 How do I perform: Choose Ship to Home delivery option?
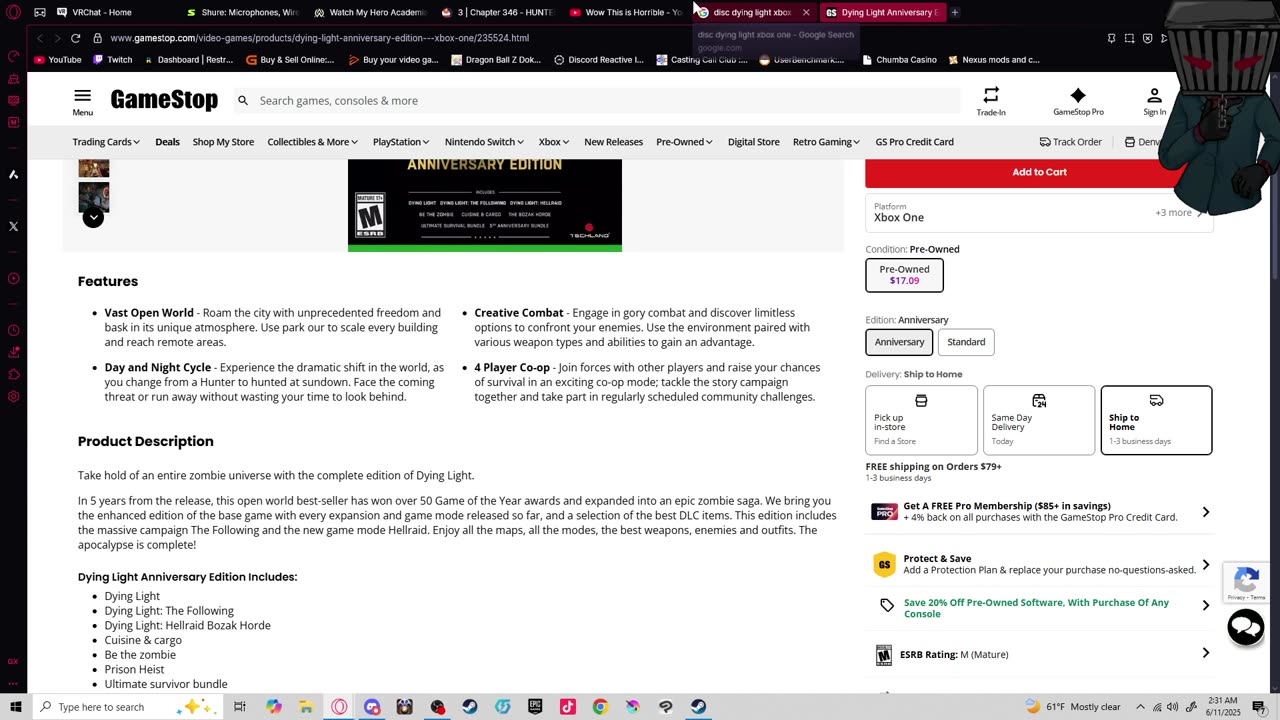click(x=1156, y=420)
